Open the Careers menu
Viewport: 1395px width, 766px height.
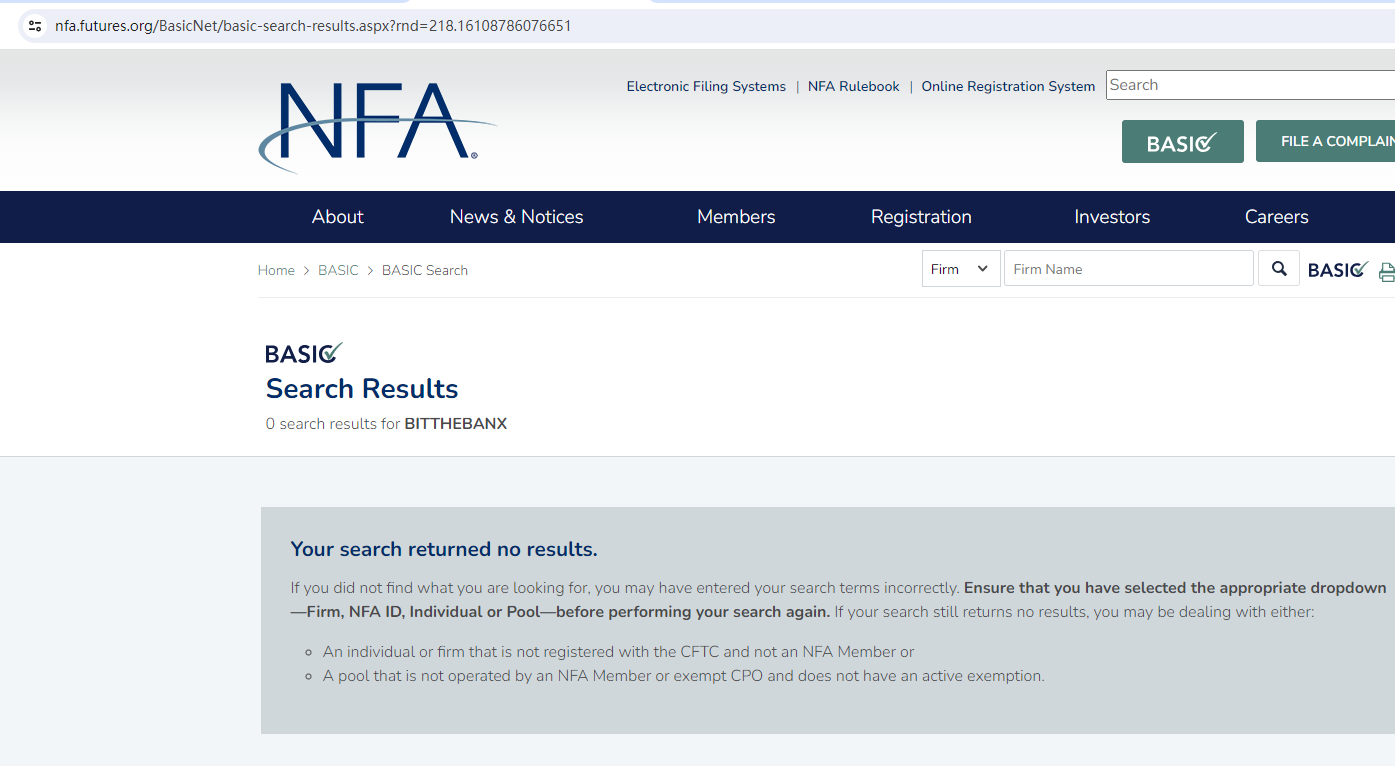point(1276,217)
